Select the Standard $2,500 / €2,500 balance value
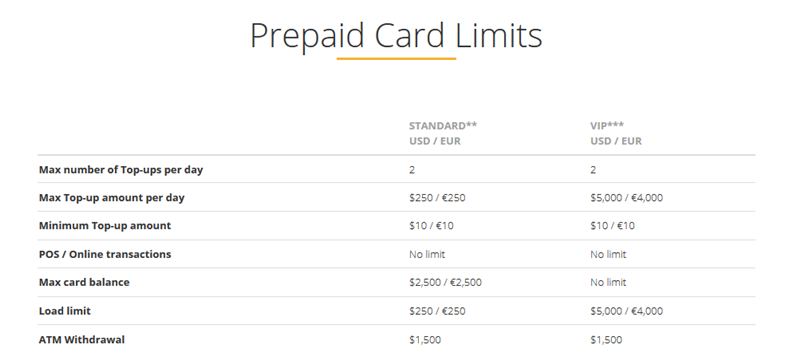 click(445, 282)
